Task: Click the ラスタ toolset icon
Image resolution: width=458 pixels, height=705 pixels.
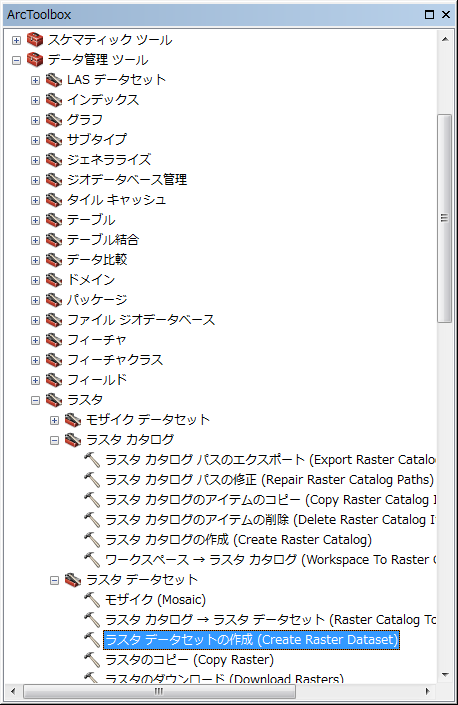Action: [54, 400]
